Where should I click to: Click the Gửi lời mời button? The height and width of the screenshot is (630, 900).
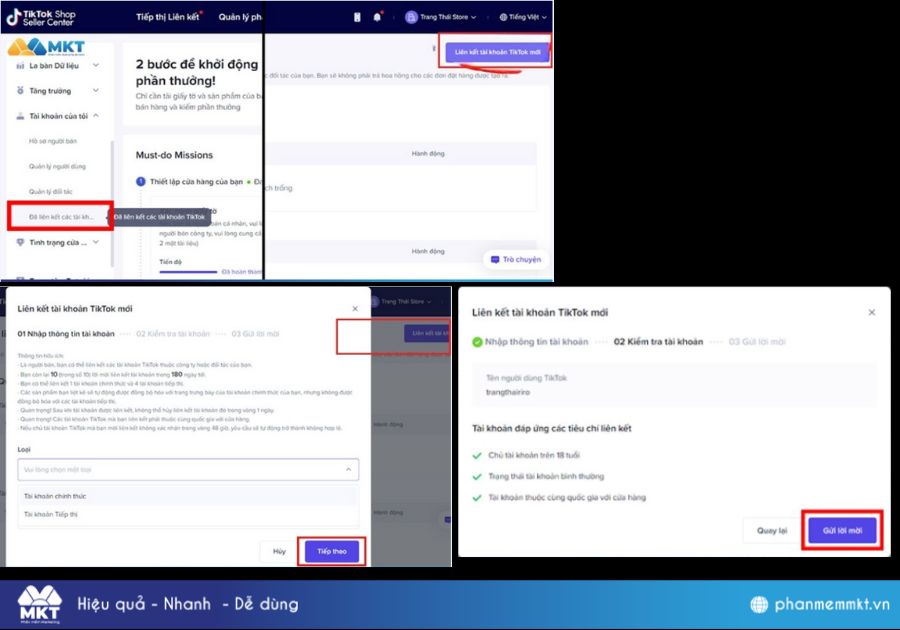[x=842, y=531]
